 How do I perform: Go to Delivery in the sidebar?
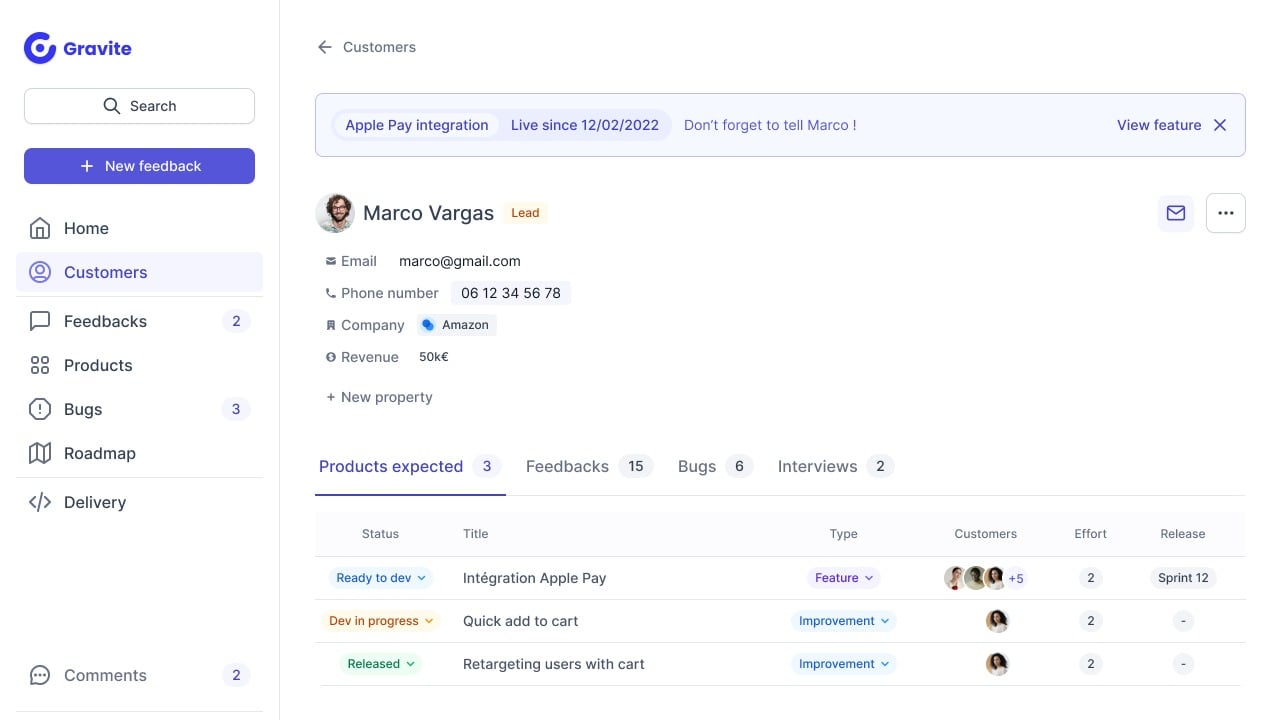(x=94, y=502)
